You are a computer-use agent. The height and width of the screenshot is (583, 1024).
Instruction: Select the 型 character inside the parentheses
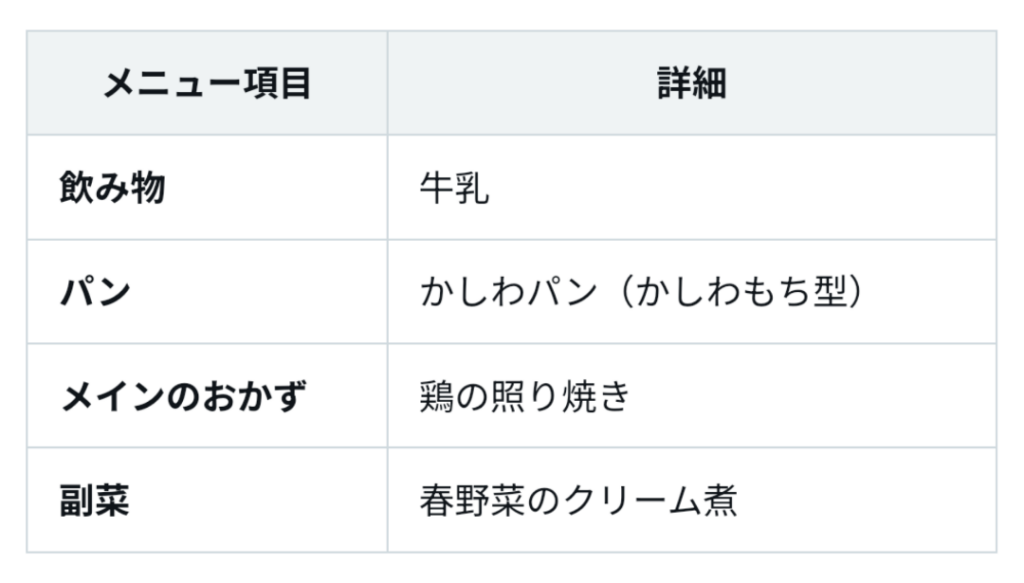(x=830, y=291)
